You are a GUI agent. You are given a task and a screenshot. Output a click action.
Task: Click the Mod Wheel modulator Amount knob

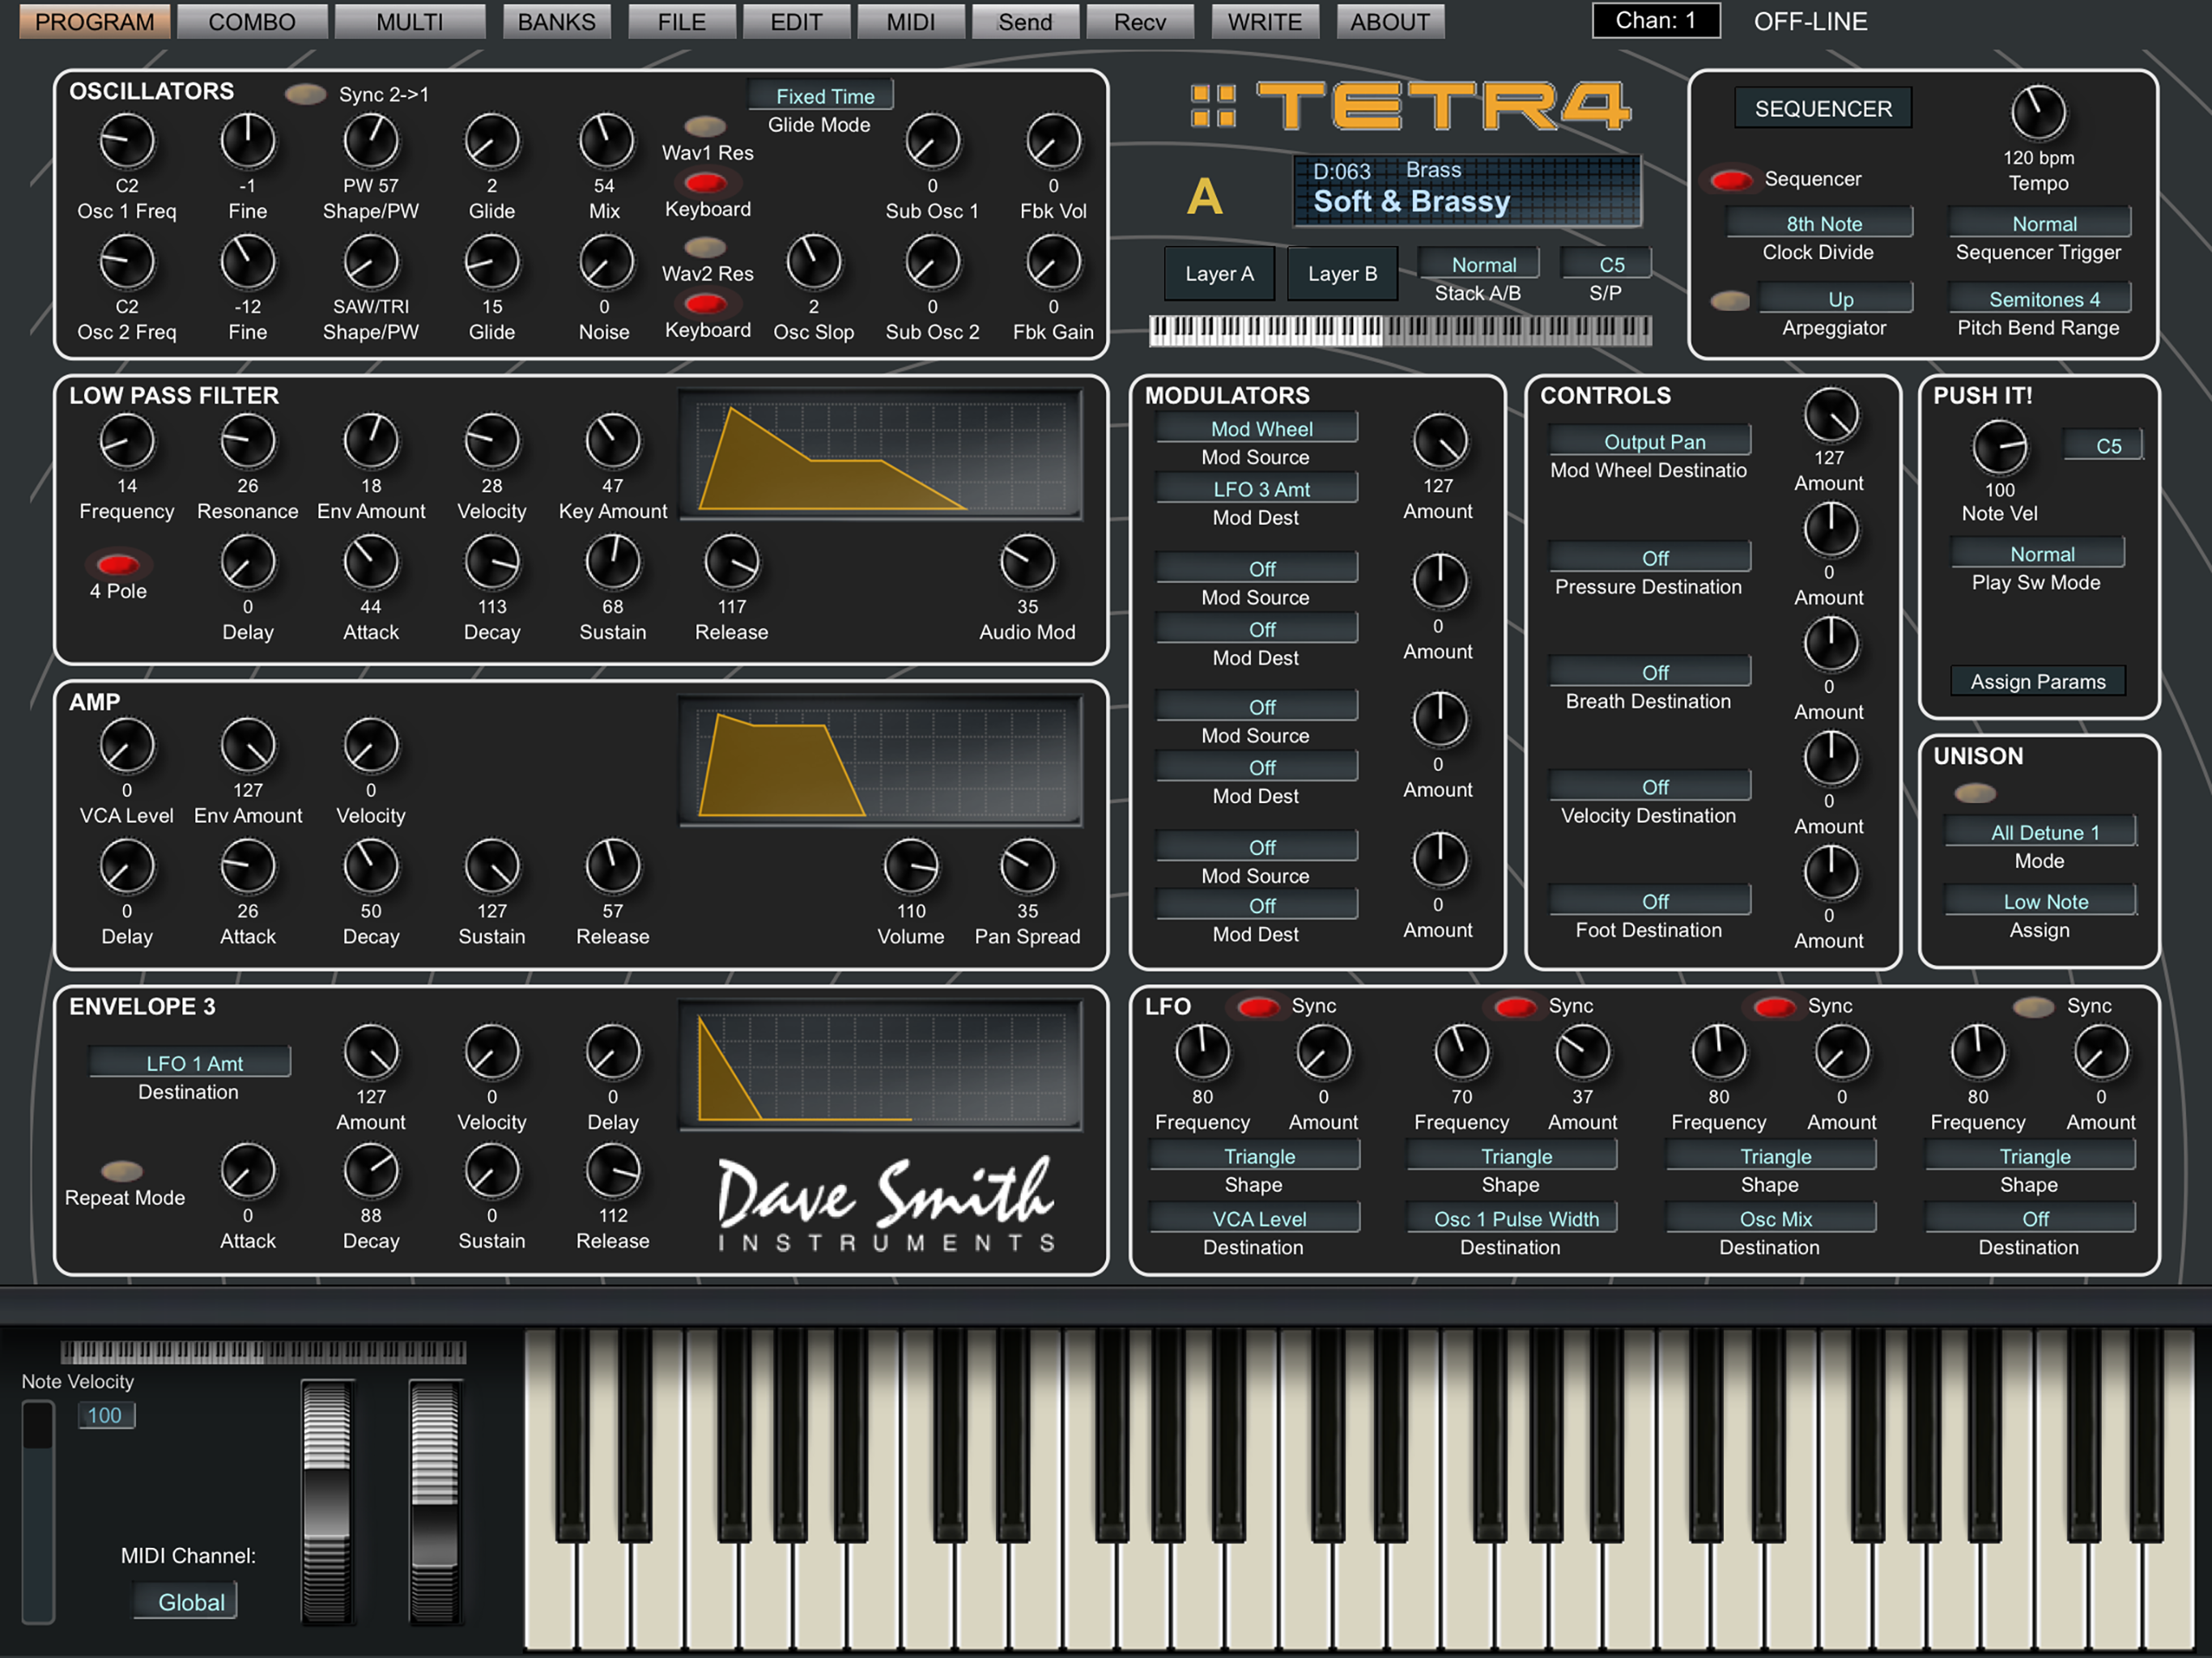1439,442
